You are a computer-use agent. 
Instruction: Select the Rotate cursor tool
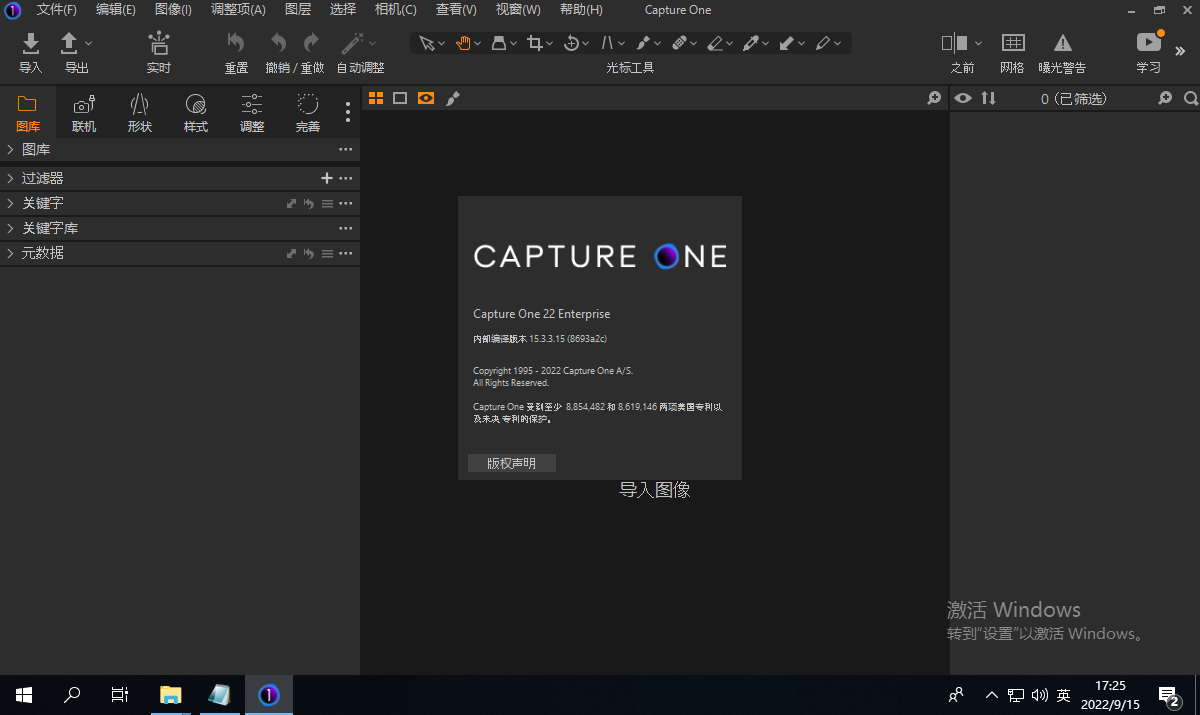pyautogui.click(x=572, y=43)
